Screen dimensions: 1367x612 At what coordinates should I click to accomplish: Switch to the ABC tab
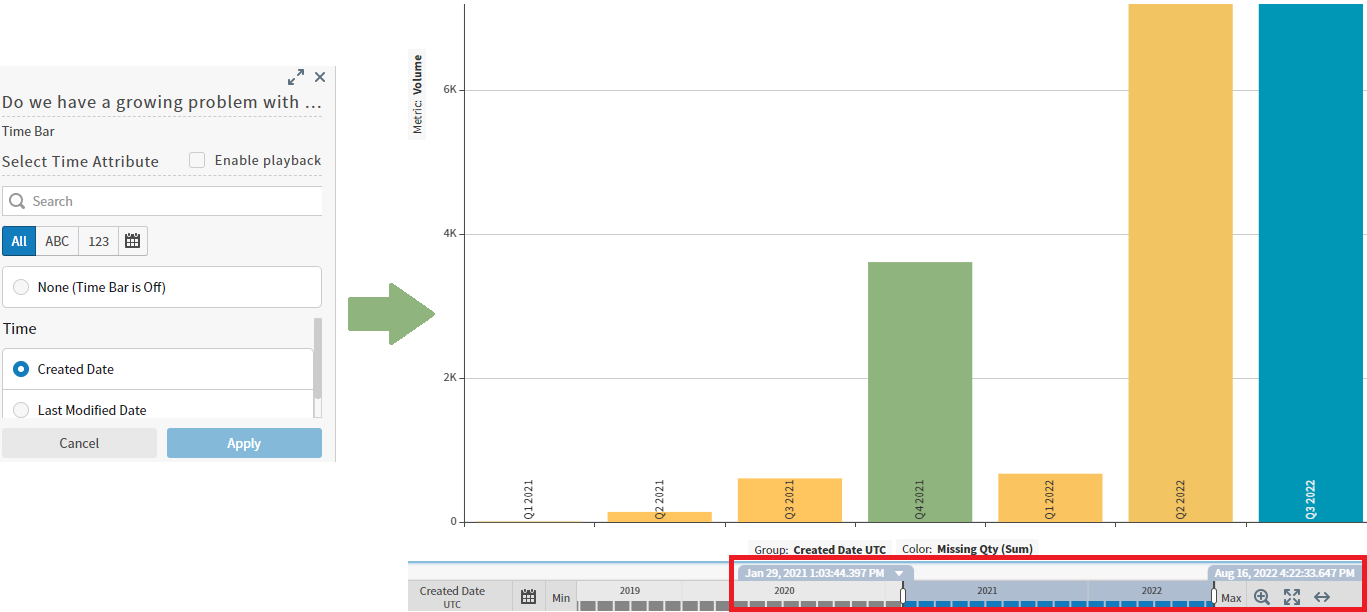56,240
